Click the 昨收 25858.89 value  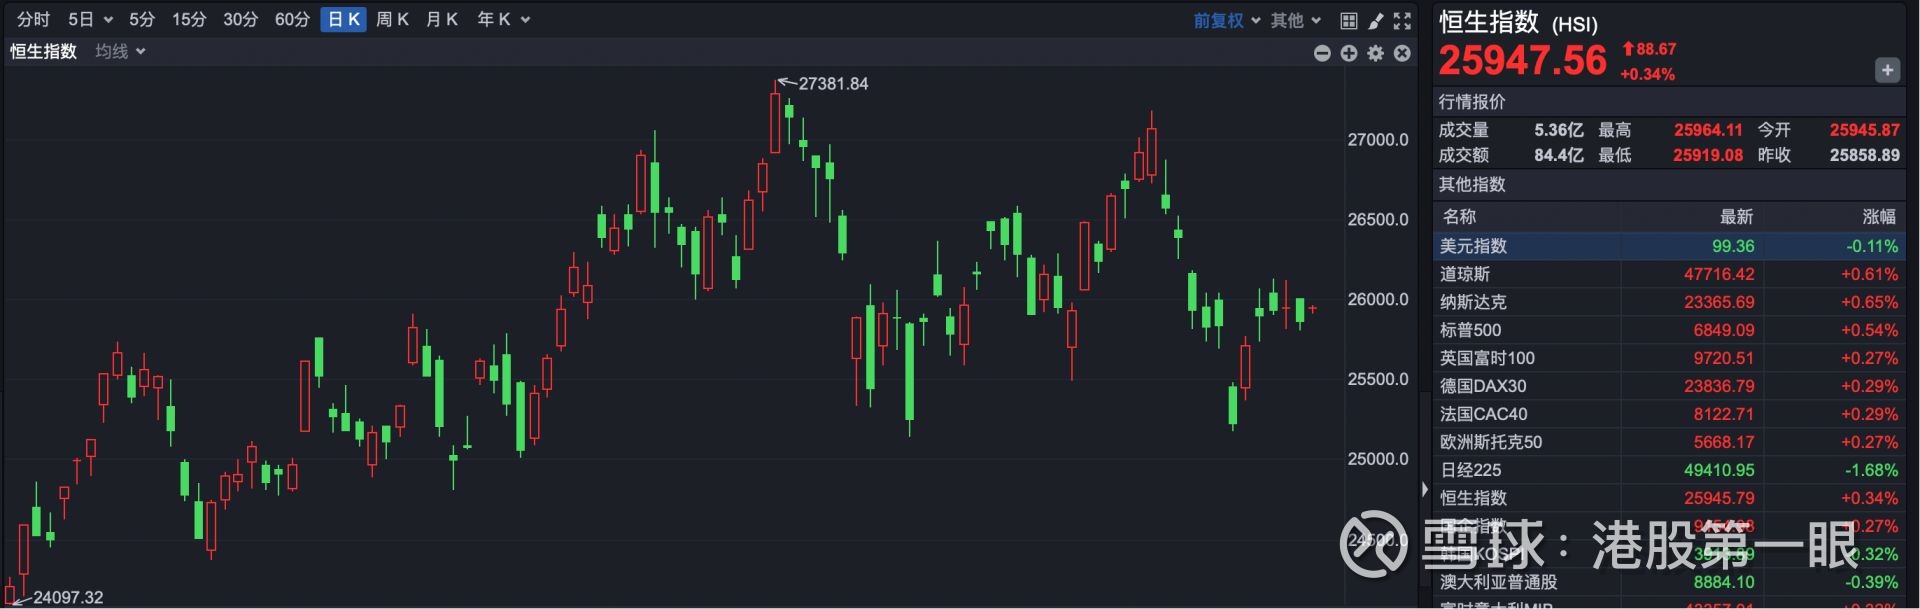[1865, 155]
